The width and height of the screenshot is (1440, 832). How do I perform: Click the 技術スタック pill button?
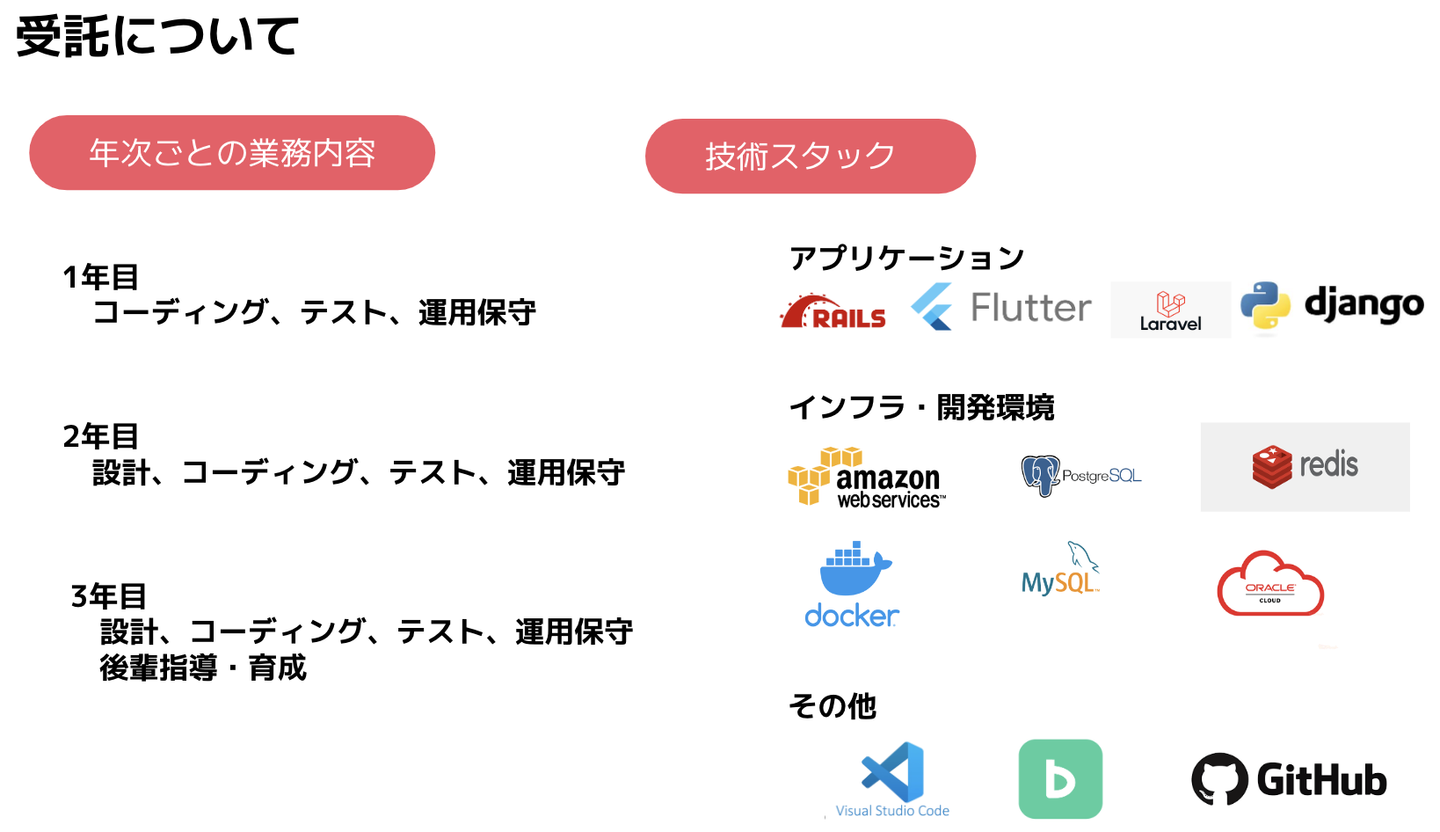(809, 156)
